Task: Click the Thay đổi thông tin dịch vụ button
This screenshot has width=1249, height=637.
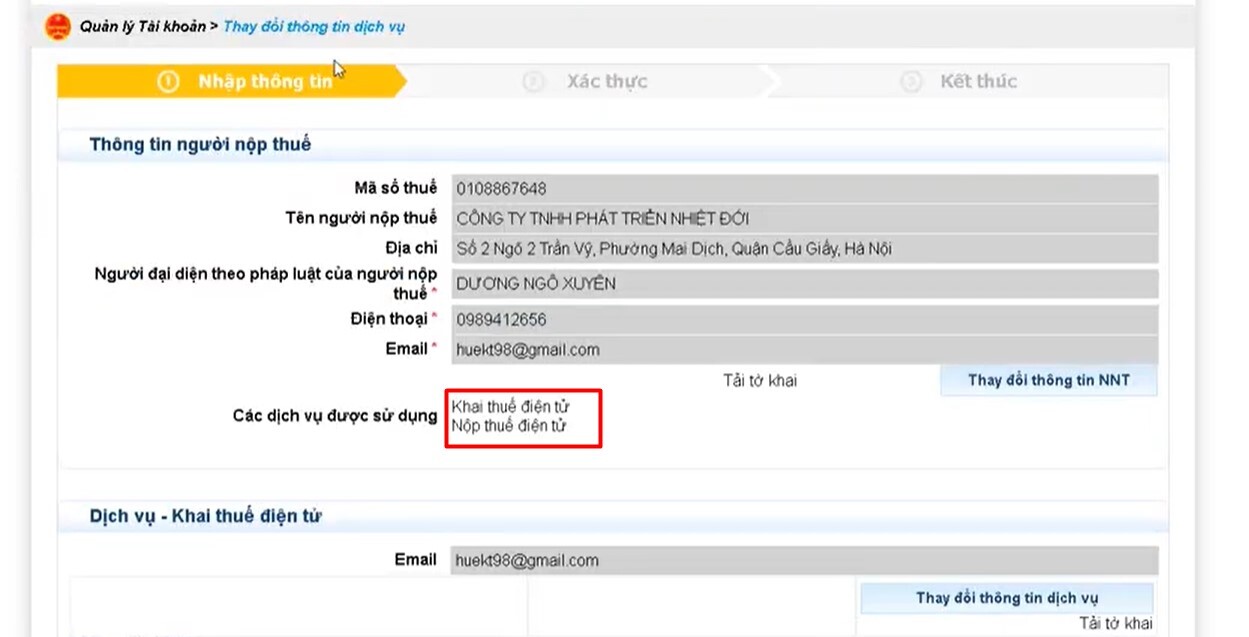Action: tap(1007, 598)
